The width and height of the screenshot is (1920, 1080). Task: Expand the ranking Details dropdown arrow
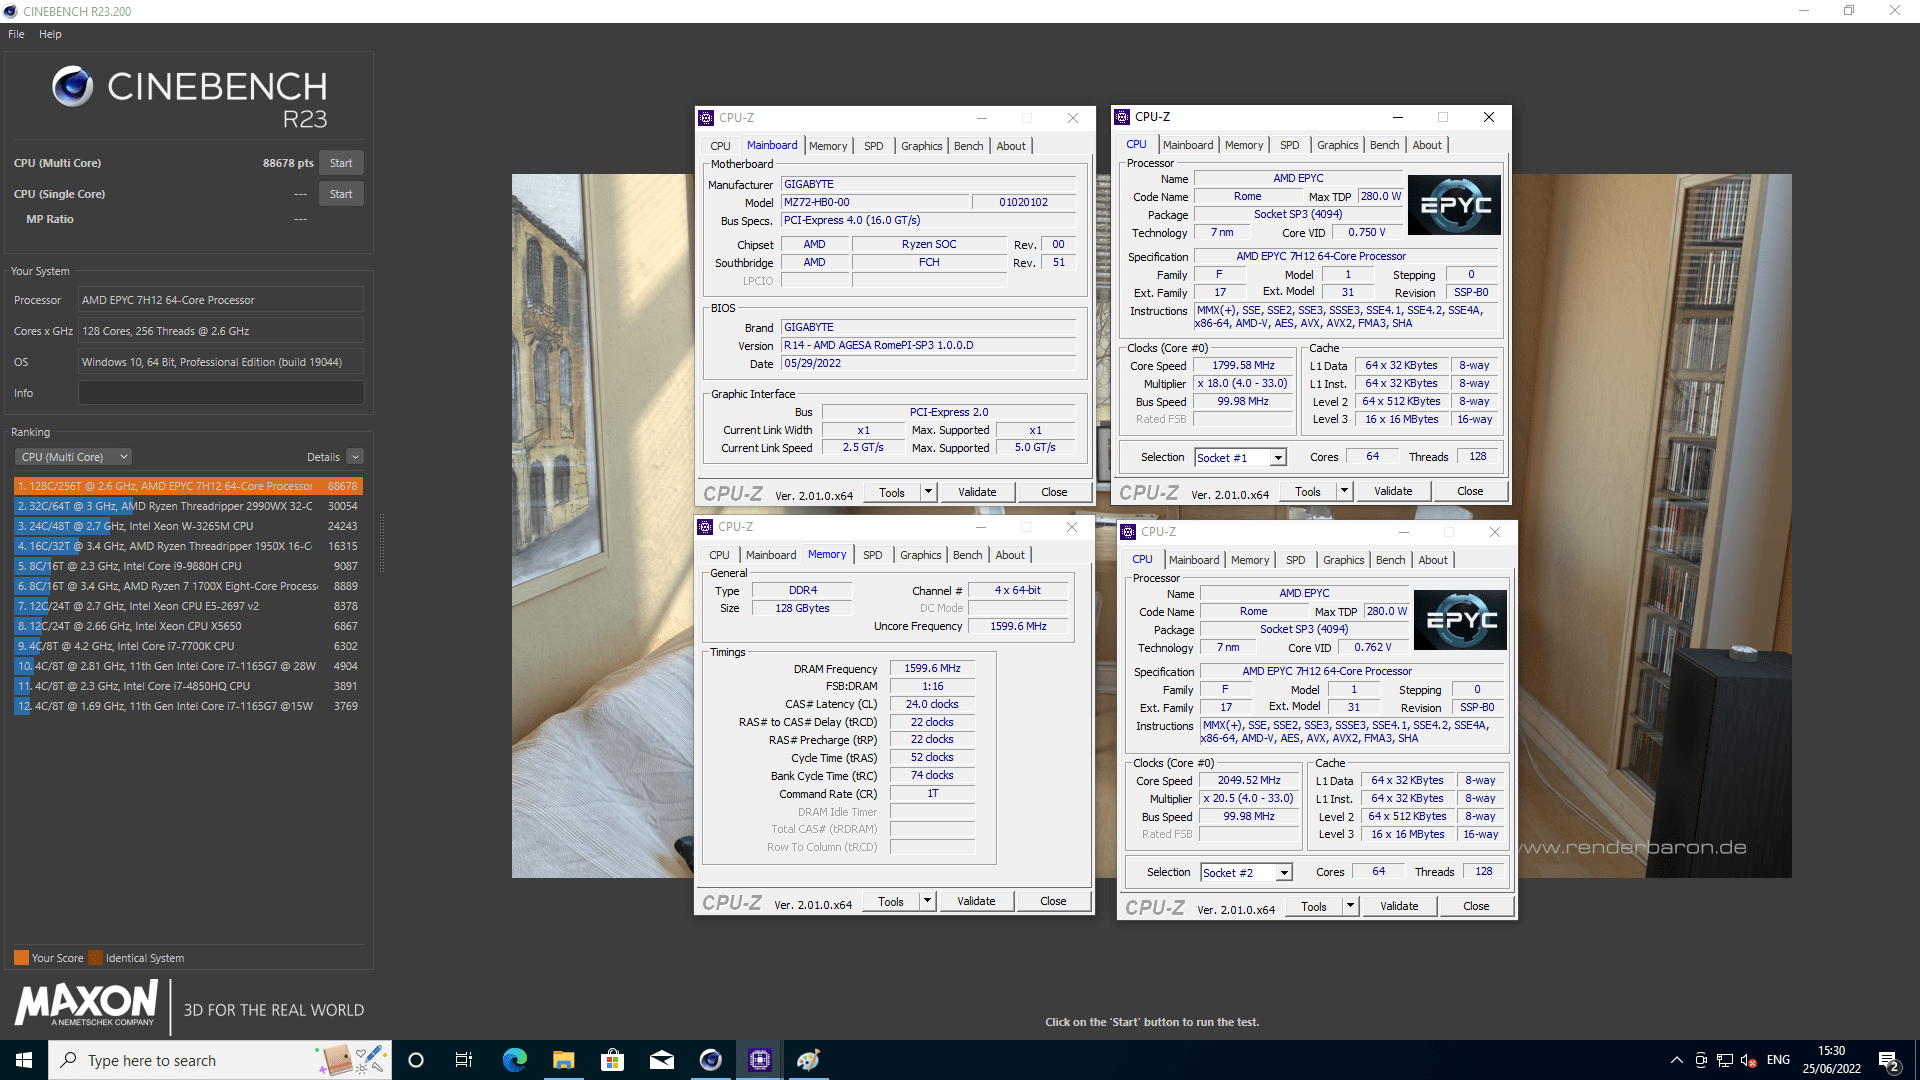(x=355, y=457)
